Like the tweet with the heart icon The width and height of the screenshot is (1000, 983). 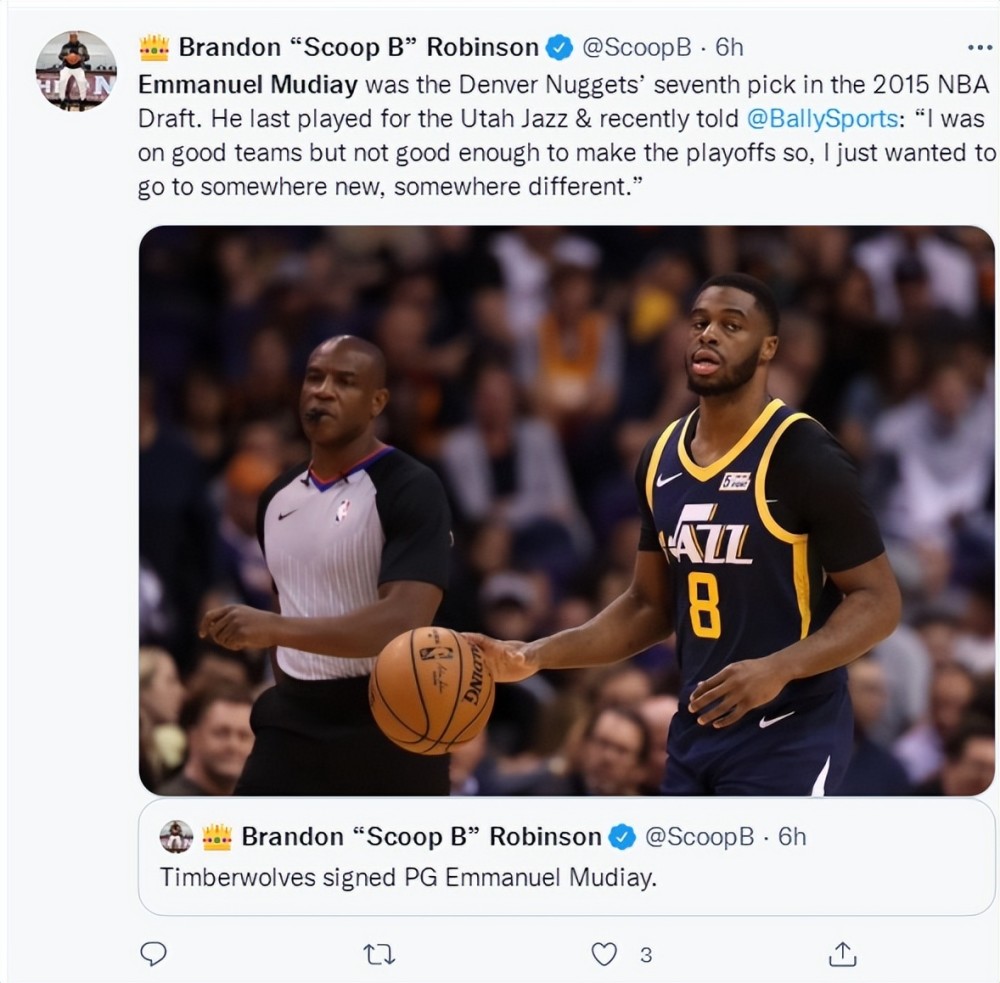[x=604, y=954]
